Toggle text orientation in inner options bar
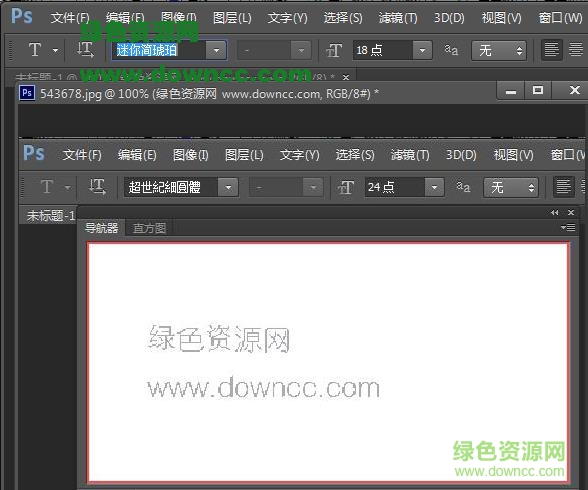Image resolution: width=588 pixels, height=490 pixels. coord(97,186)
